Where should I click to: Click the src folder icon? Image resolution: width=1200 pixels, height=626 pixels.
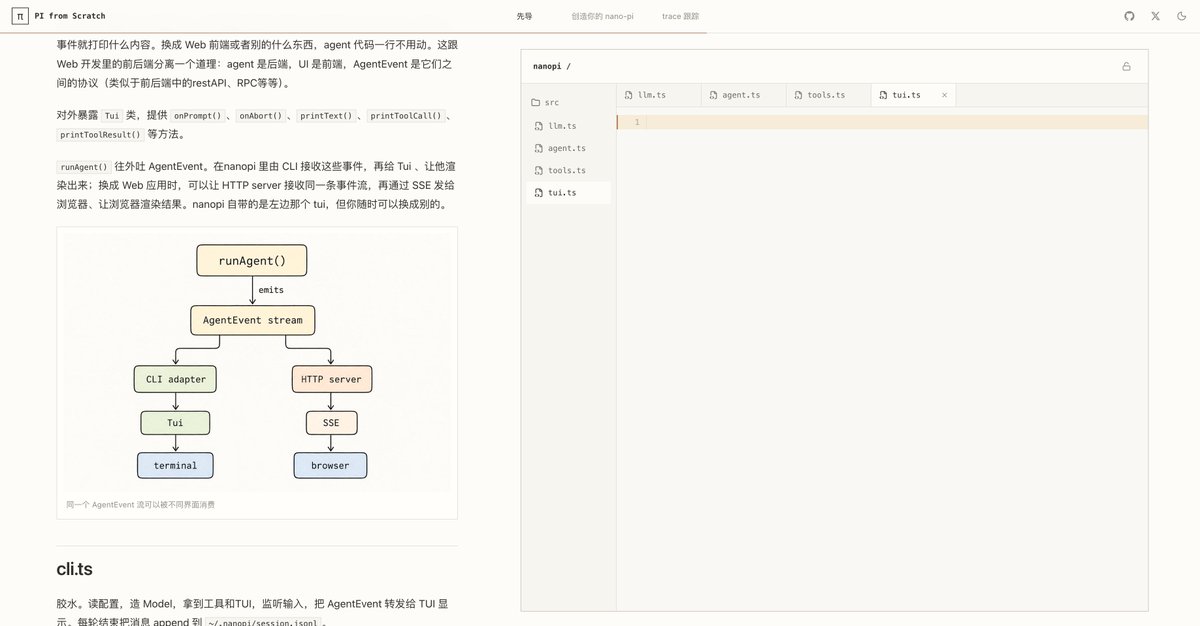click(536, 103)
